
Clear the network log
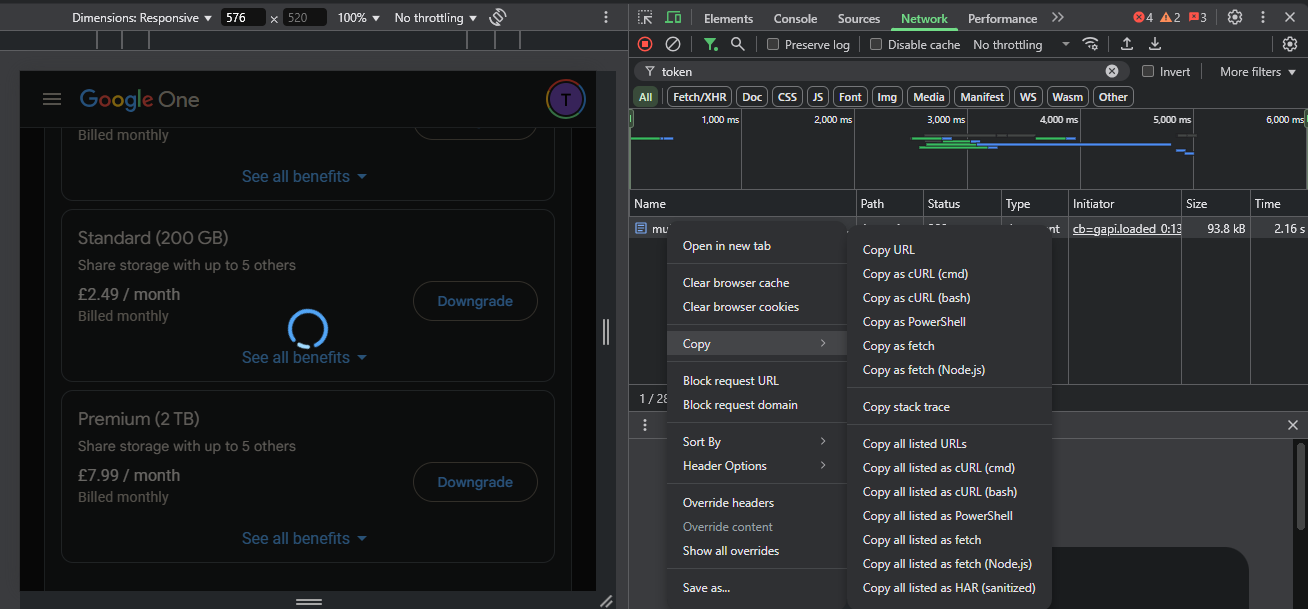pos(673,44)
